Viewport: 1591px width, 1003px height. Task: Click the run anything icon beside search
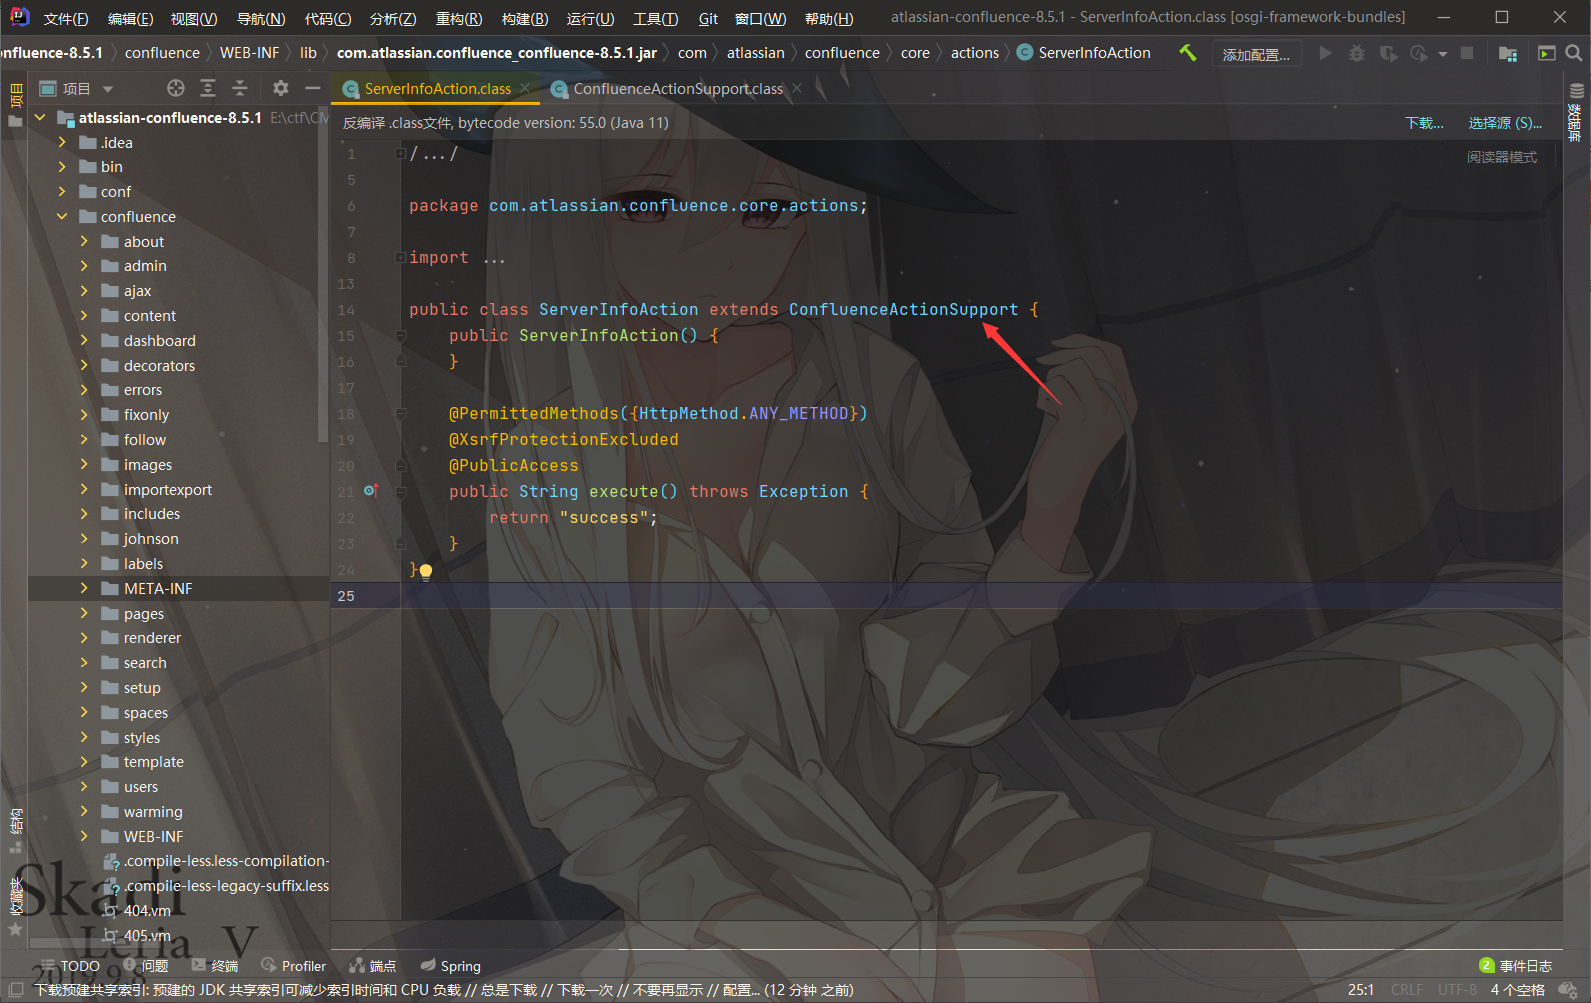pos(1546,53)
